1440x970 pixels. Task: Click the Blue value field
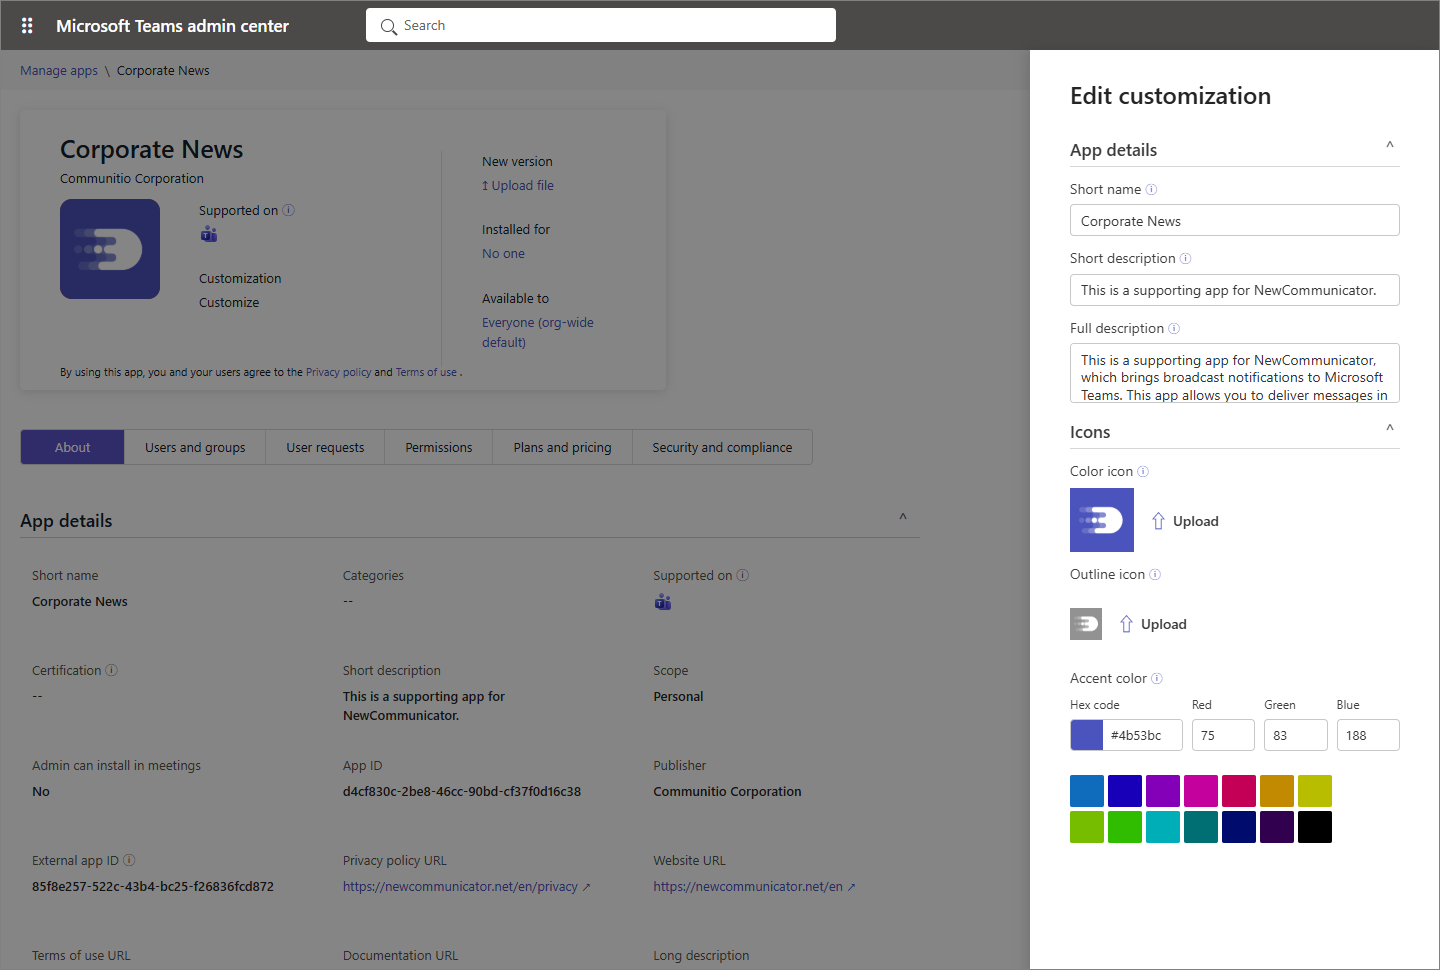click(x=1368, y=735)
